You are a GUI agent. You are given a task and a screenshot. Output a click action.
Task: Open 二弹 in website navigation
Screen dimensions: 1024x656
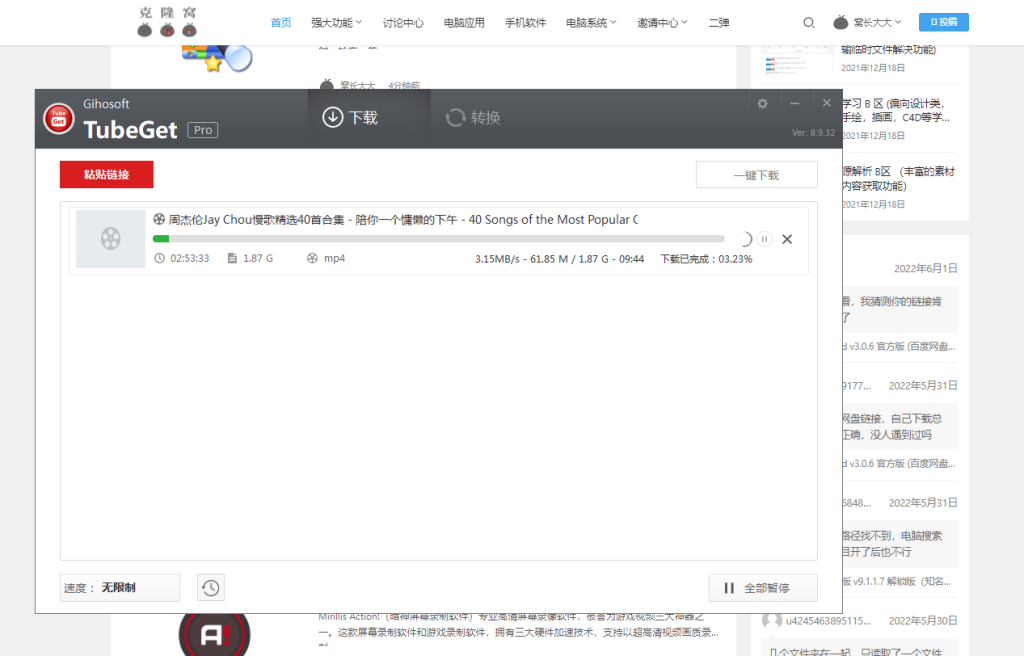click(719, 23)
